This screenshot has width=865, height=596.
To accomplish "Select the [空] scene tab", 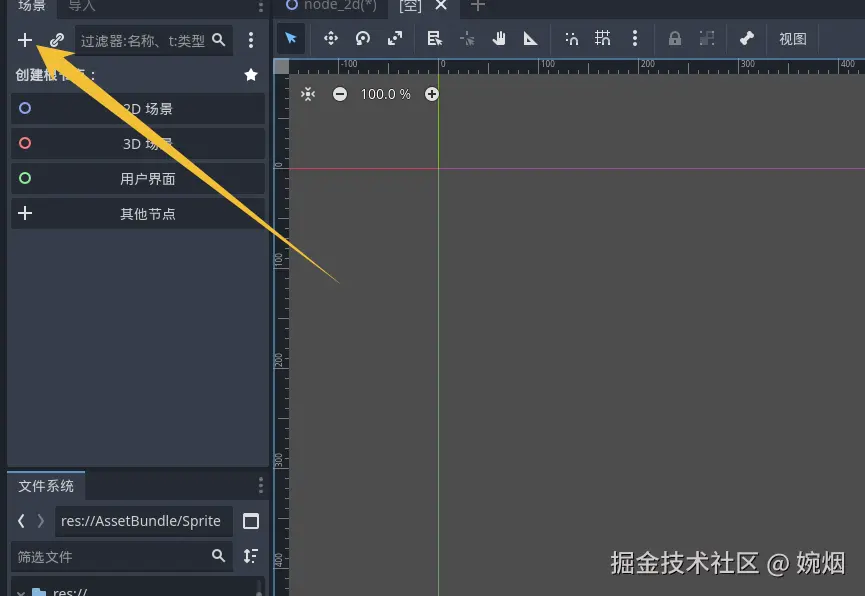I will (410, 6).
